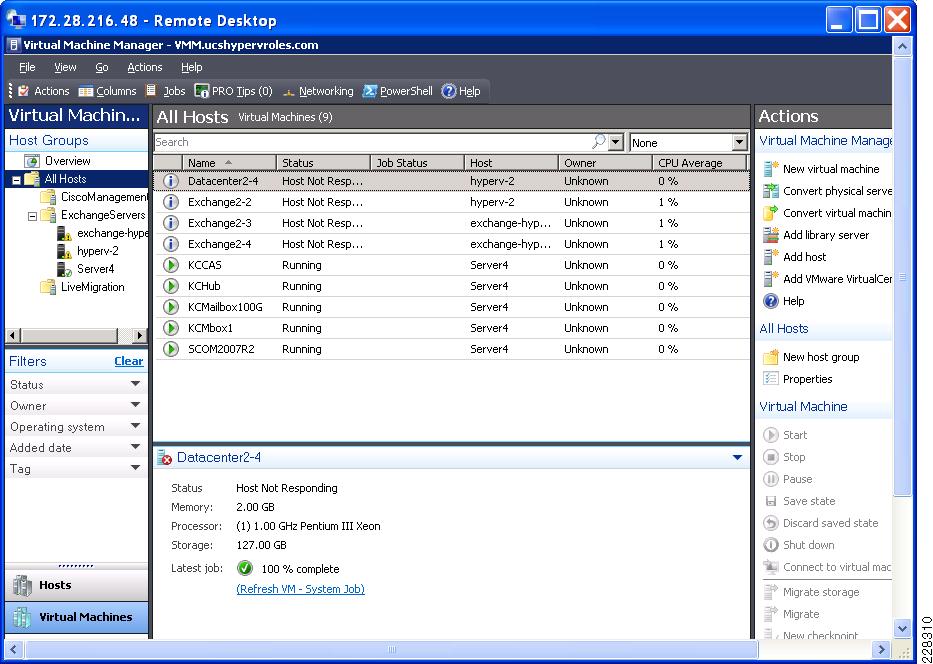Open the Actions menu
Image resolution: width=933 pixels, height=664 pixels.
coord(145,67)
